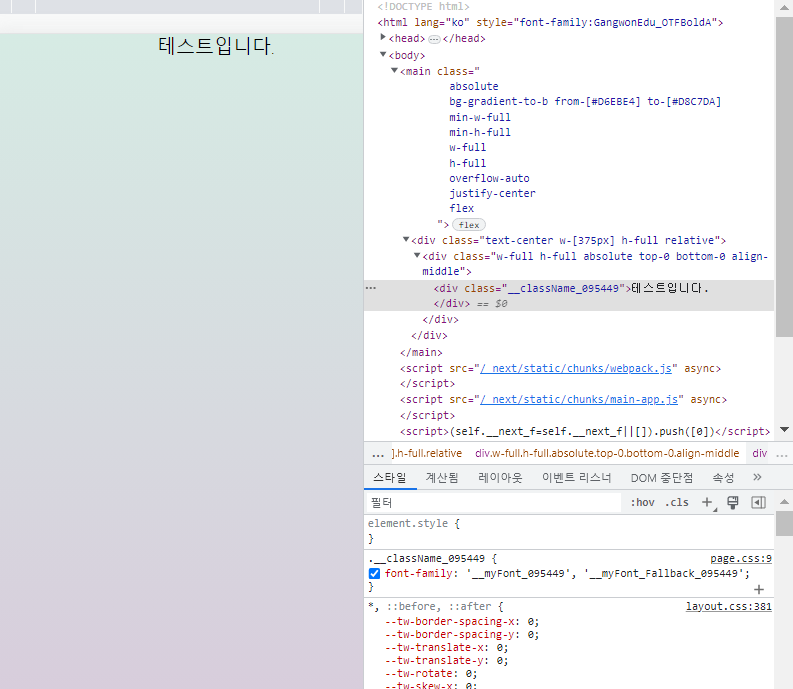Click the DOCTYPE html row
Screen dimensions: 793x689
[423, 7]
